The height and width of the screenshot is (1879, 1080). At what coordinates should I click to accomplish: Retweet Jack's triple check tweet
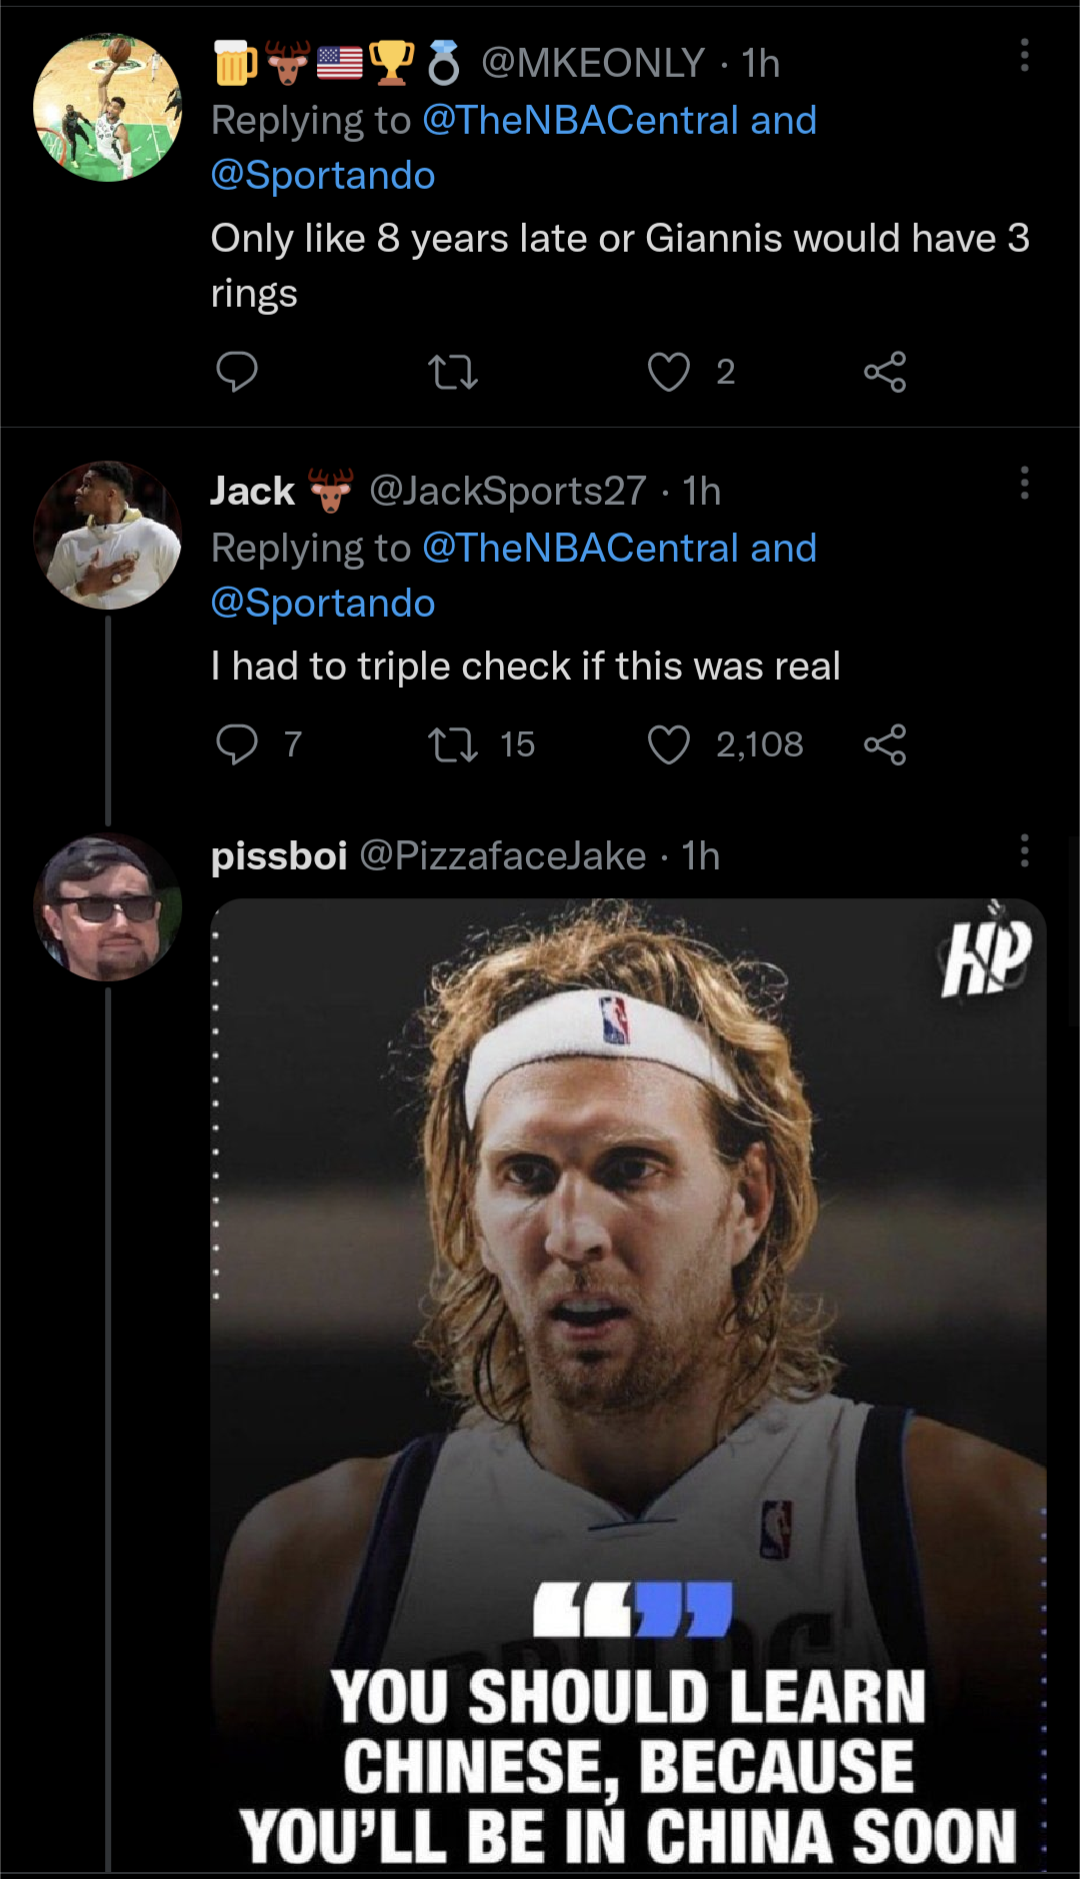(x=452, y=744)
